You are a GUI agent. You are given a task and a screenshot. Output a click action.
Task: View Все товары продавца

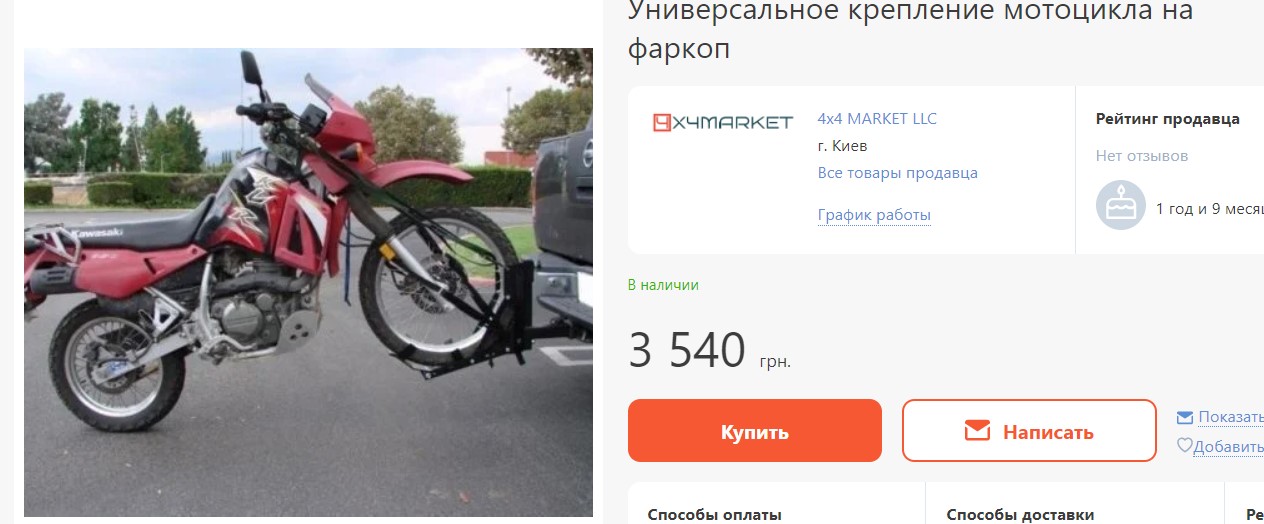pos(897,173)
